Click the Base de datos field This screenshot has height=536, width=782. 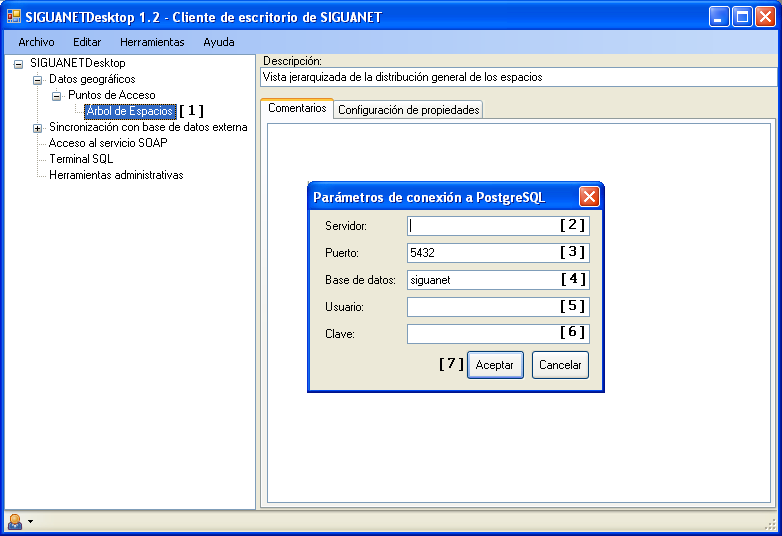tap(498, 280)
